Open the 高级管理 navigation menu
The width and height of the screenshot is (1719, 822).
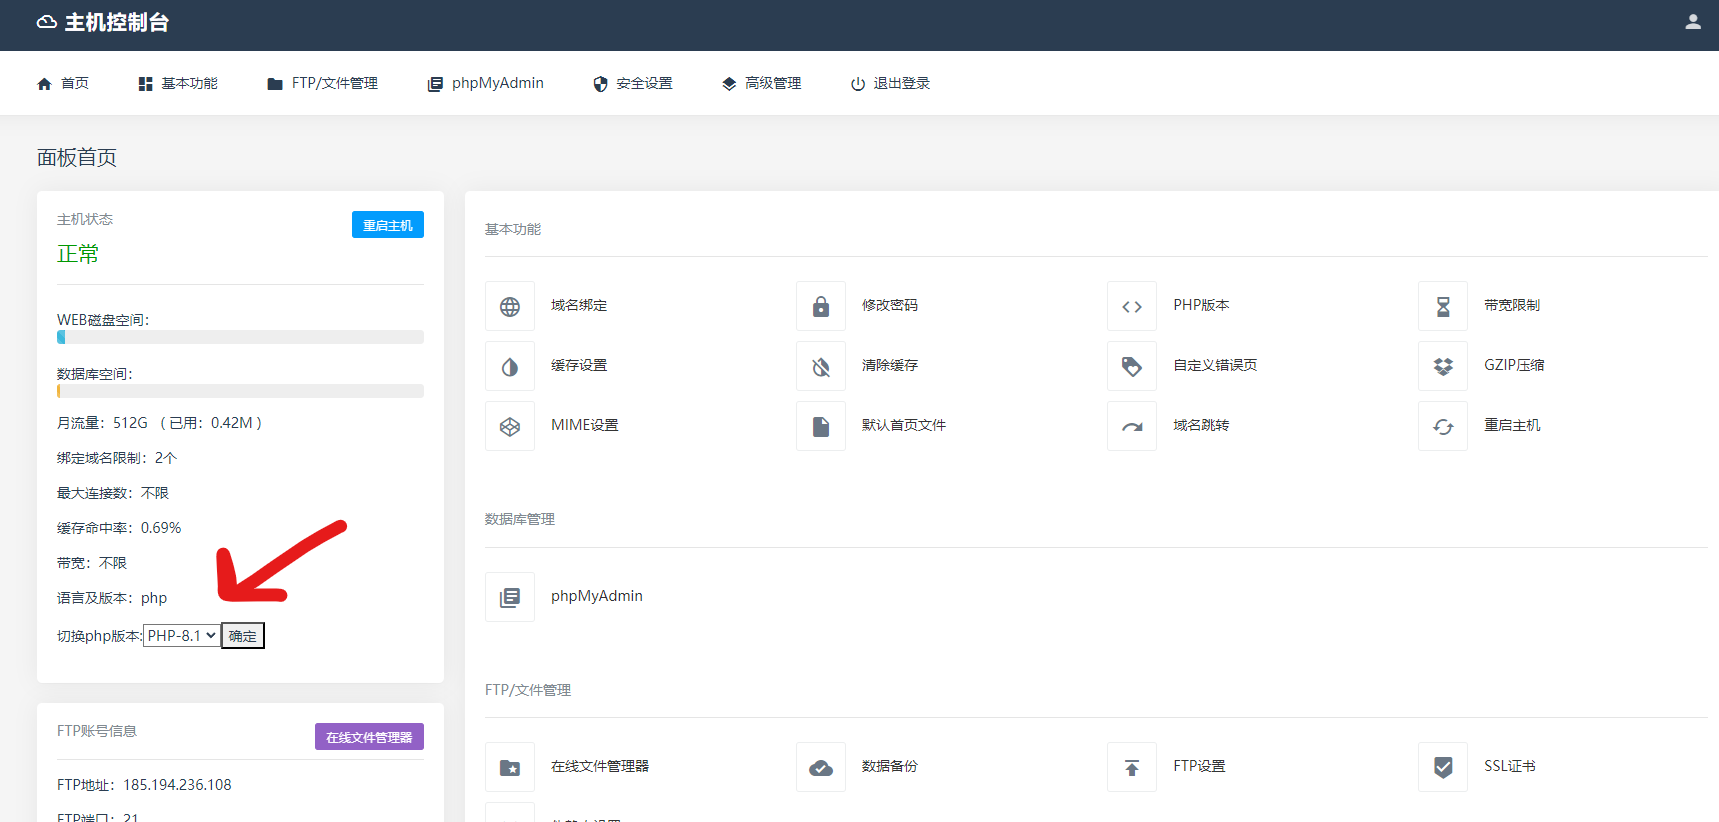[761, 83]
